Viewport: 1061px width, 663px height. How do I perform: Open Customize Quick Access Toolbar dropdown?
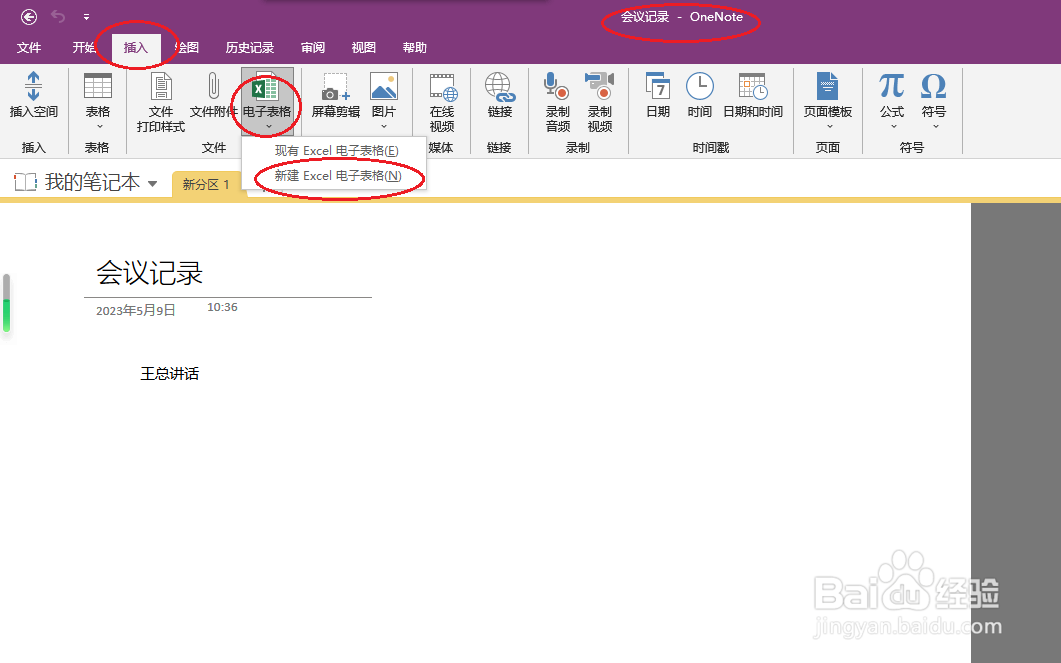(x=87, y=17)
